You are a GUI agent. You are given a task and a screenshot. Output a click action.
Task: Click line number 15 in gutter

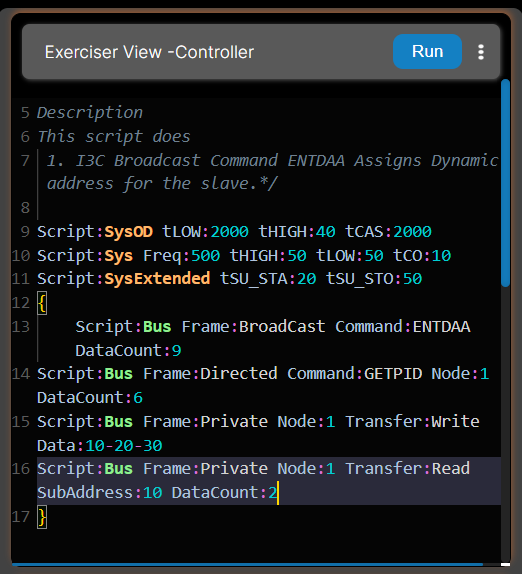click(20, 422)
